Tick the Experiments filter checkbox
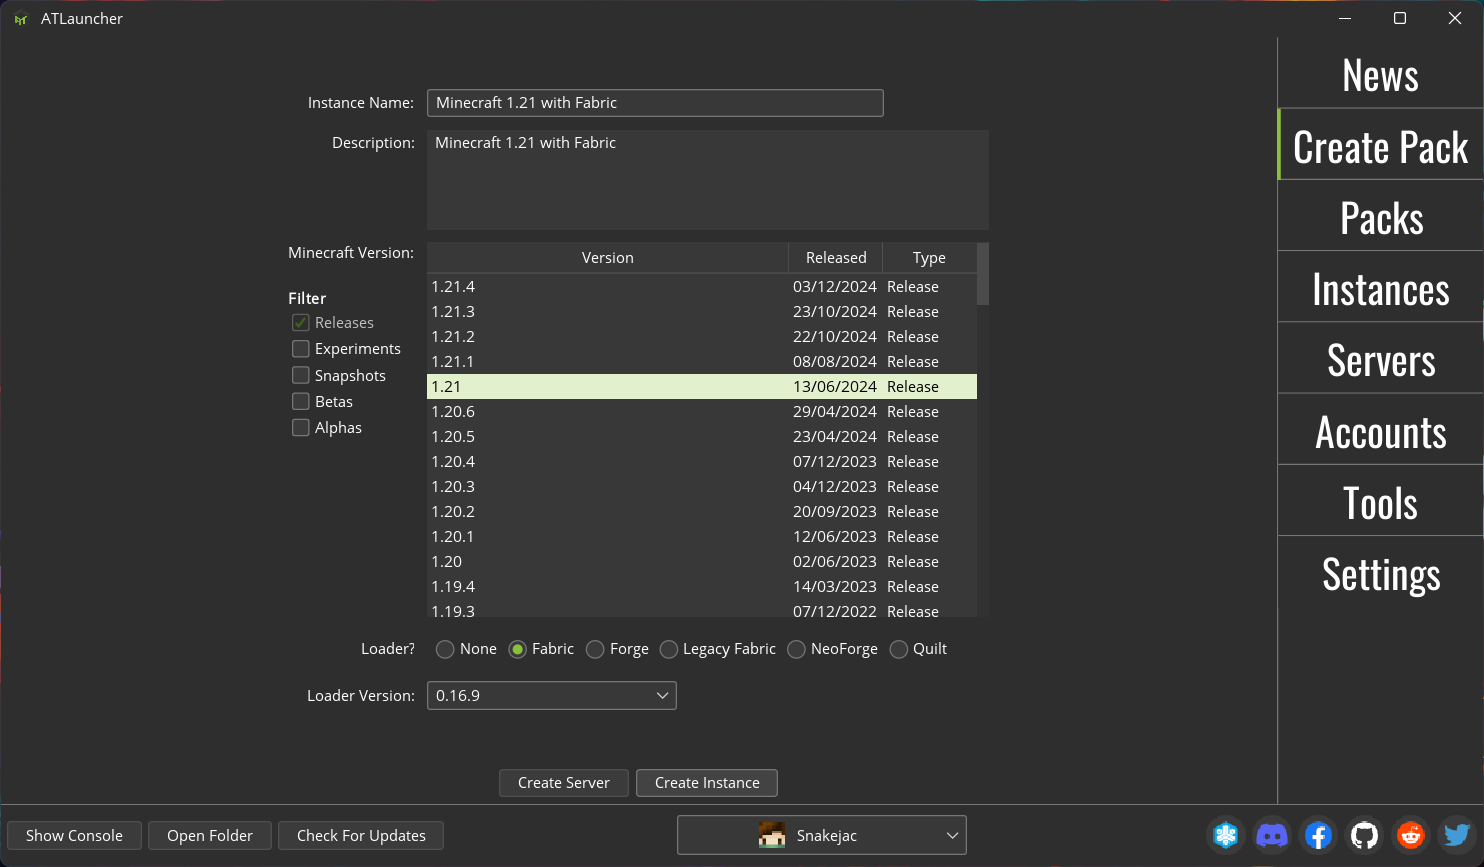Image resolution: width=1484 pixels, height=867 pixels. click(x=300, y=349)
